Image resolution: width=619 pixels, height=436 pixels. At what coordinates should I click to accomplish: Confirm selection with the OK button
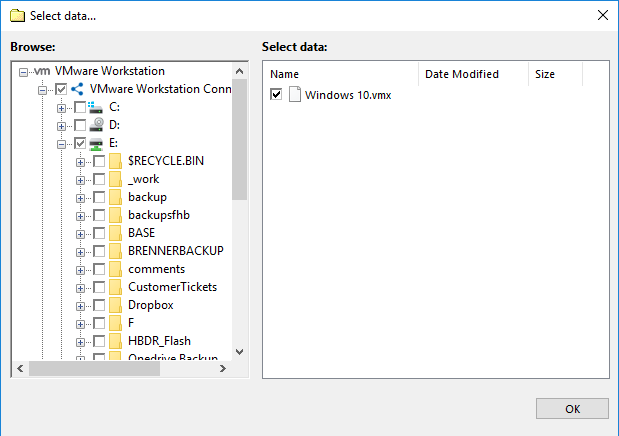point(572,409)
